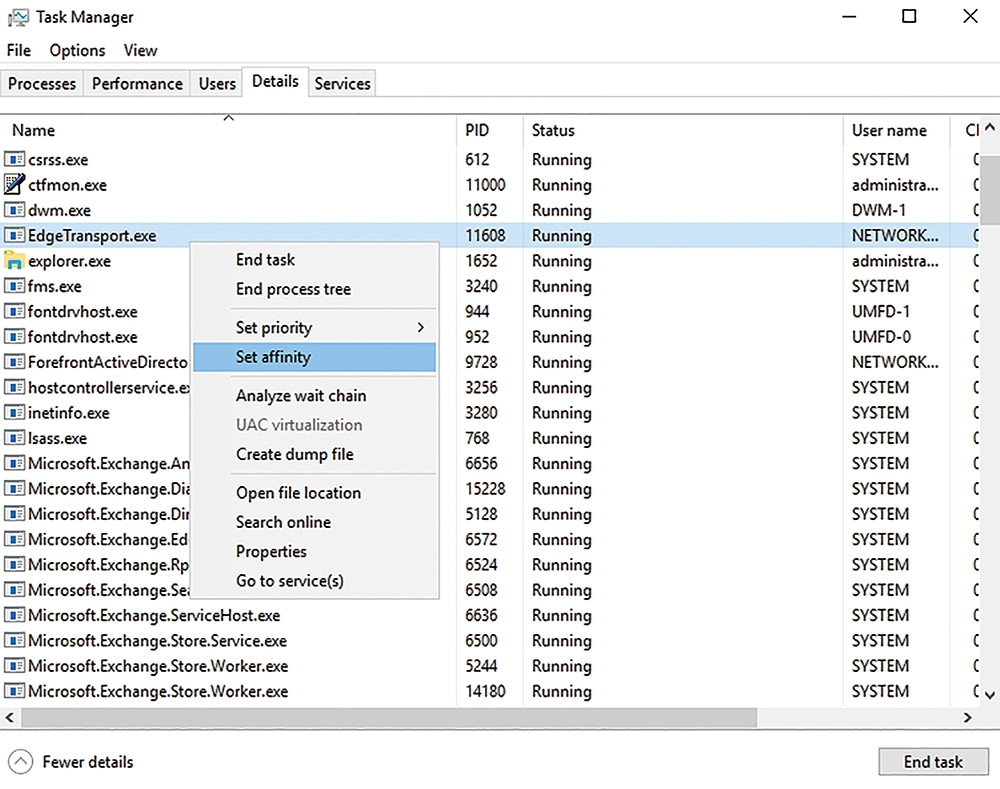Click the Task Manager title bar icon

click(x=18, y=18)
